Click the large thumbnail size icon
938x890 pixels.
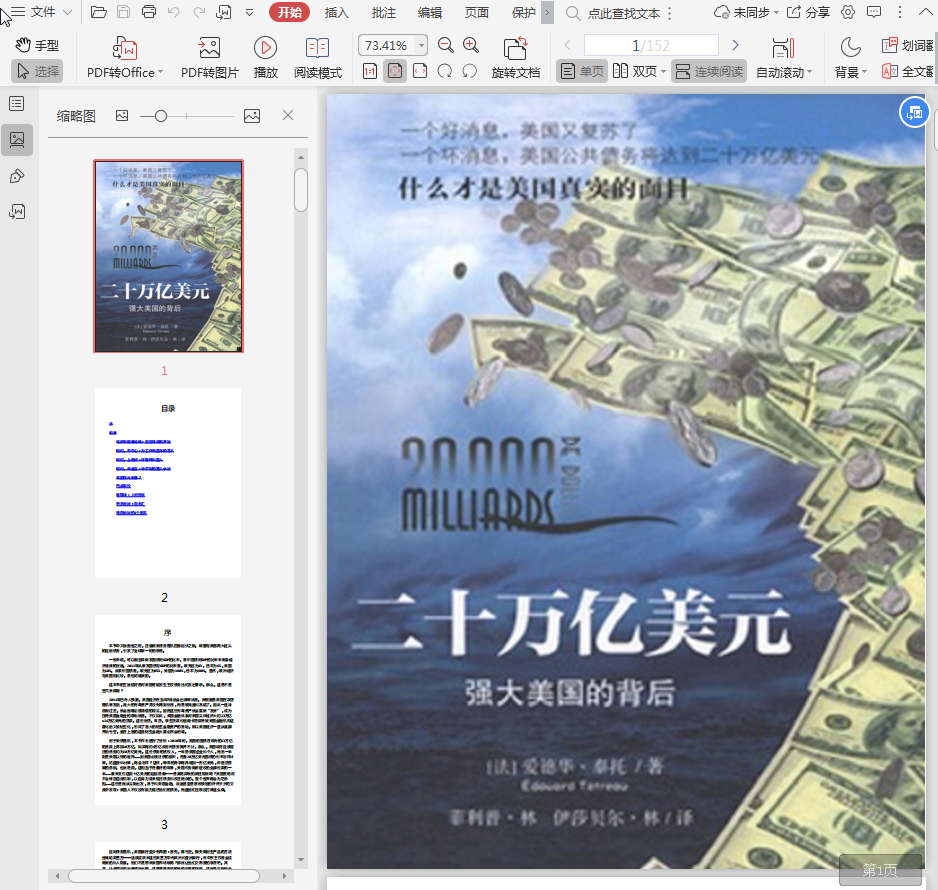(x=252, y=115)
